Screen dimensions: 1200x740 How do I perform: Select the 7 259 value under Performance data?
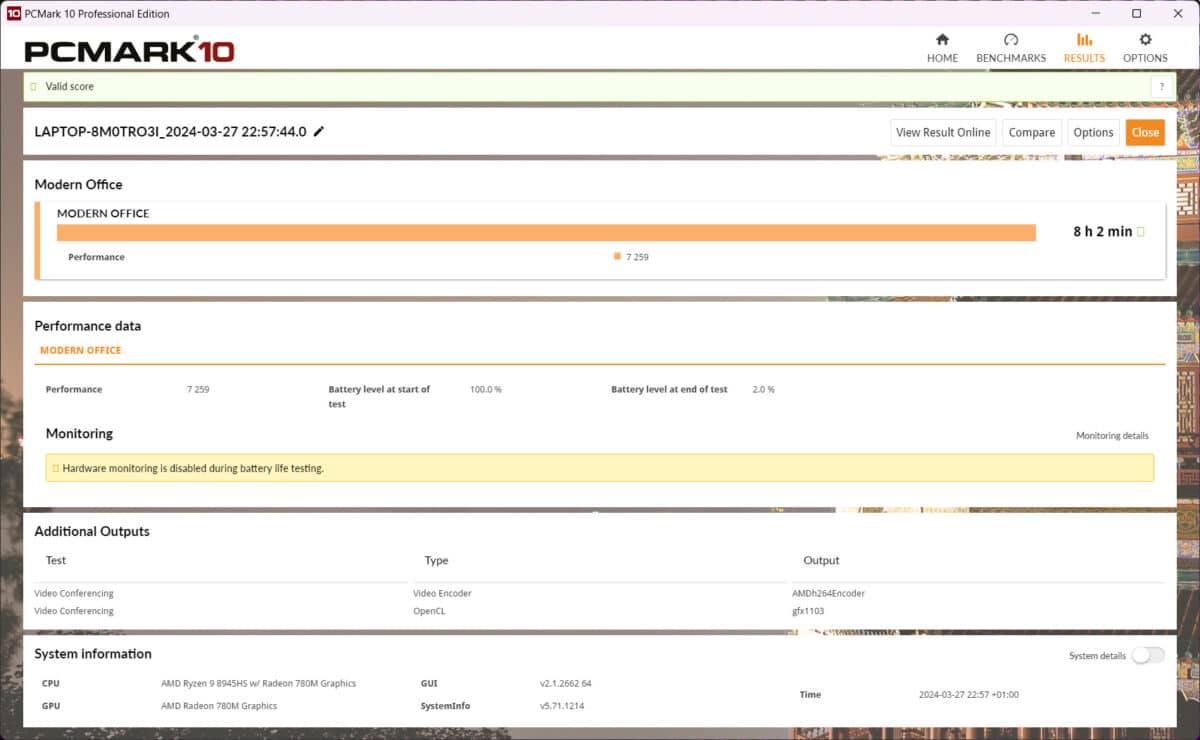pyautogui.click(x=198, y=389)
